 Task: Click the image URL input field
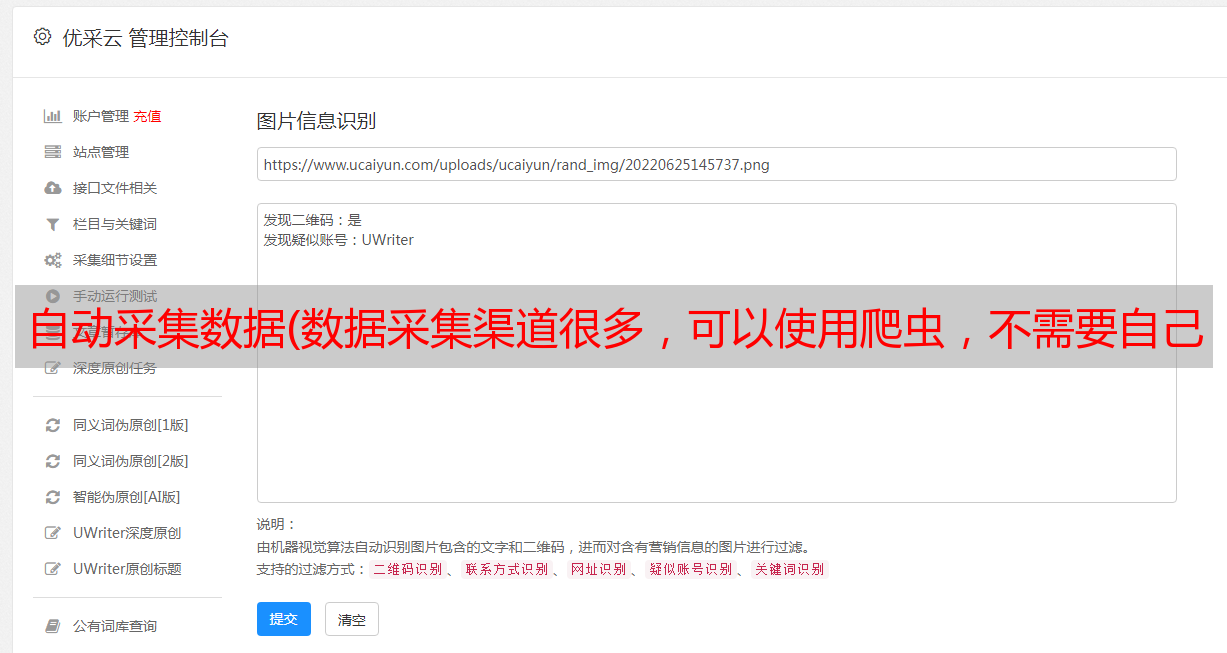pos(716,164)
